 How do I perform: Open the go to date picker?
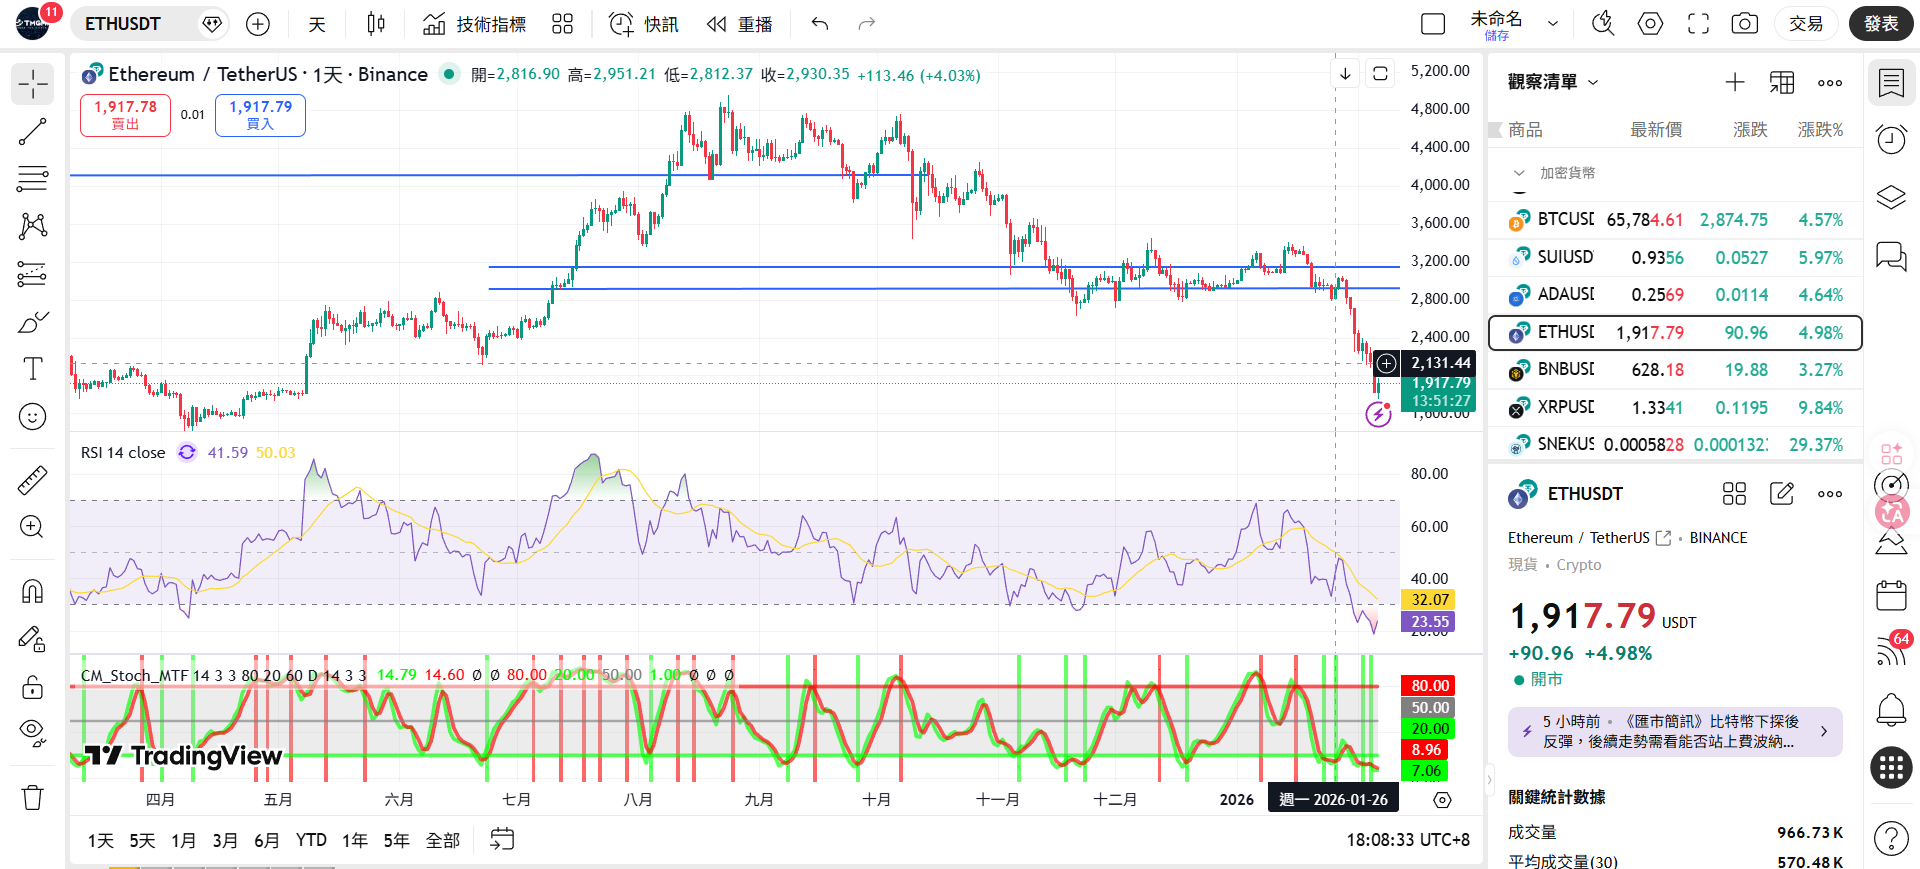click(502, 840)
